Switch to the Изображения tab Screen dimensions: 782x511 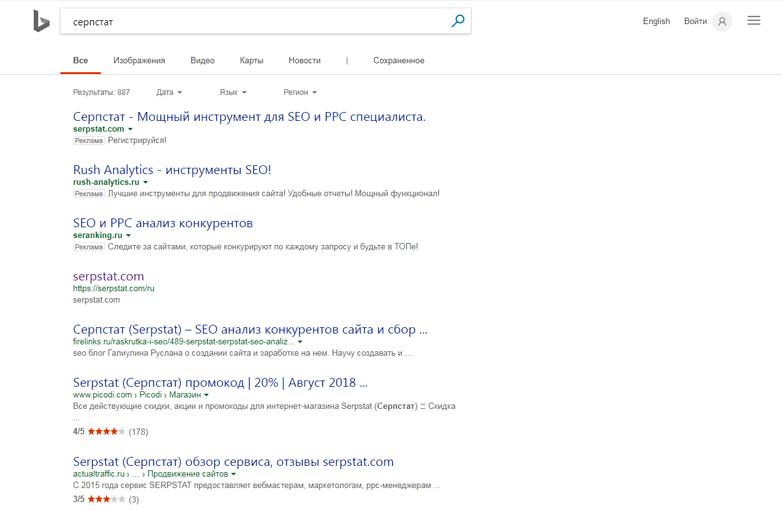tap(139, 60)
